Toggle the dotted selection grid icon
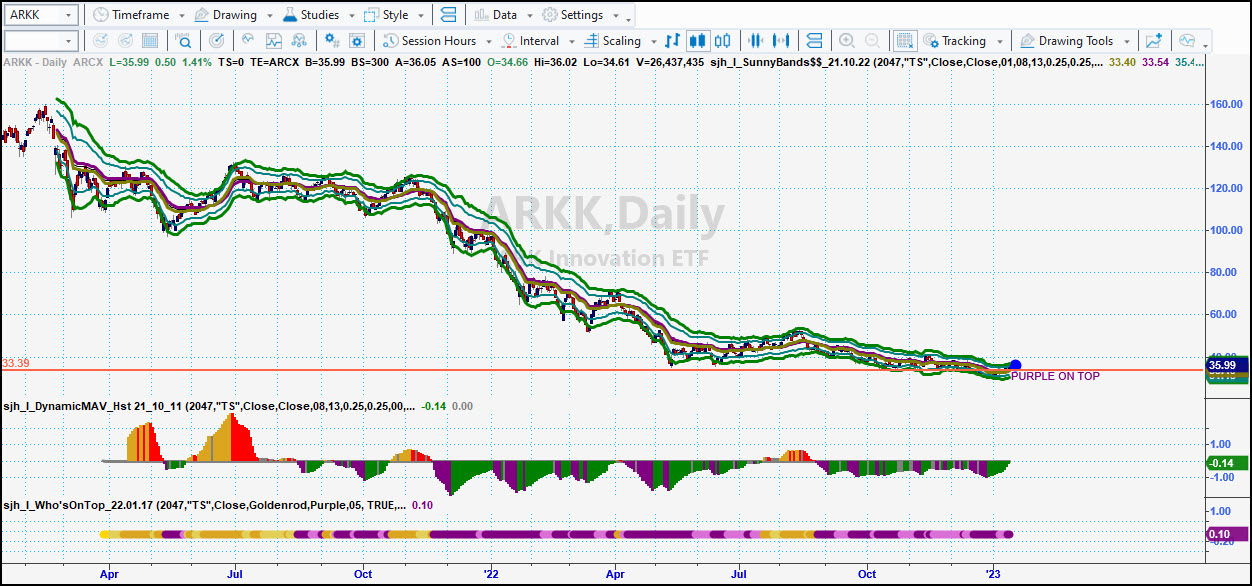The width and height of the screenshot is (1252, 586). pyautogui.click(x=905, y=41)
